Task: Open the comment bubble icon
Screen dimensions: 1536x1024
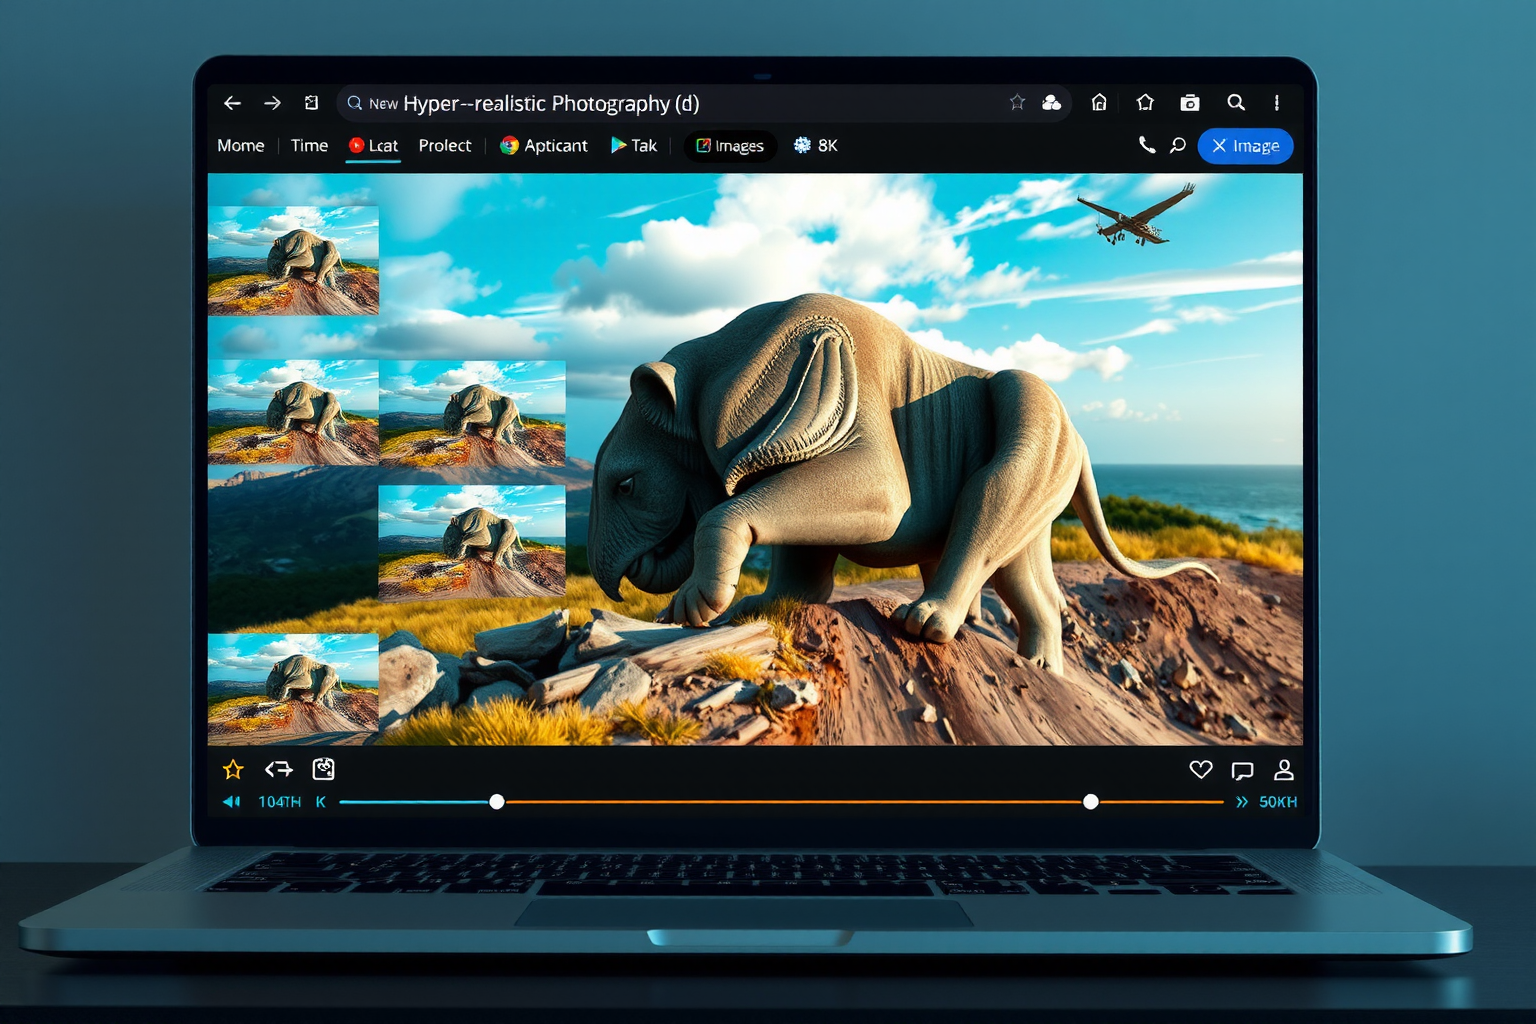Action: tap(1242, 770)
